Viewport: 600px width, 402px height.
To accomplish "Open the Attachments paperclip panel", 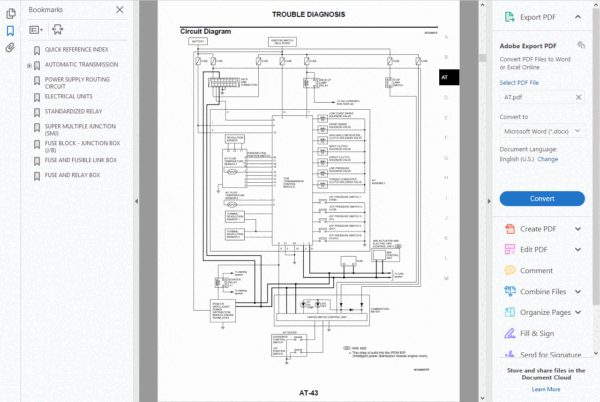I will point(10,48).
